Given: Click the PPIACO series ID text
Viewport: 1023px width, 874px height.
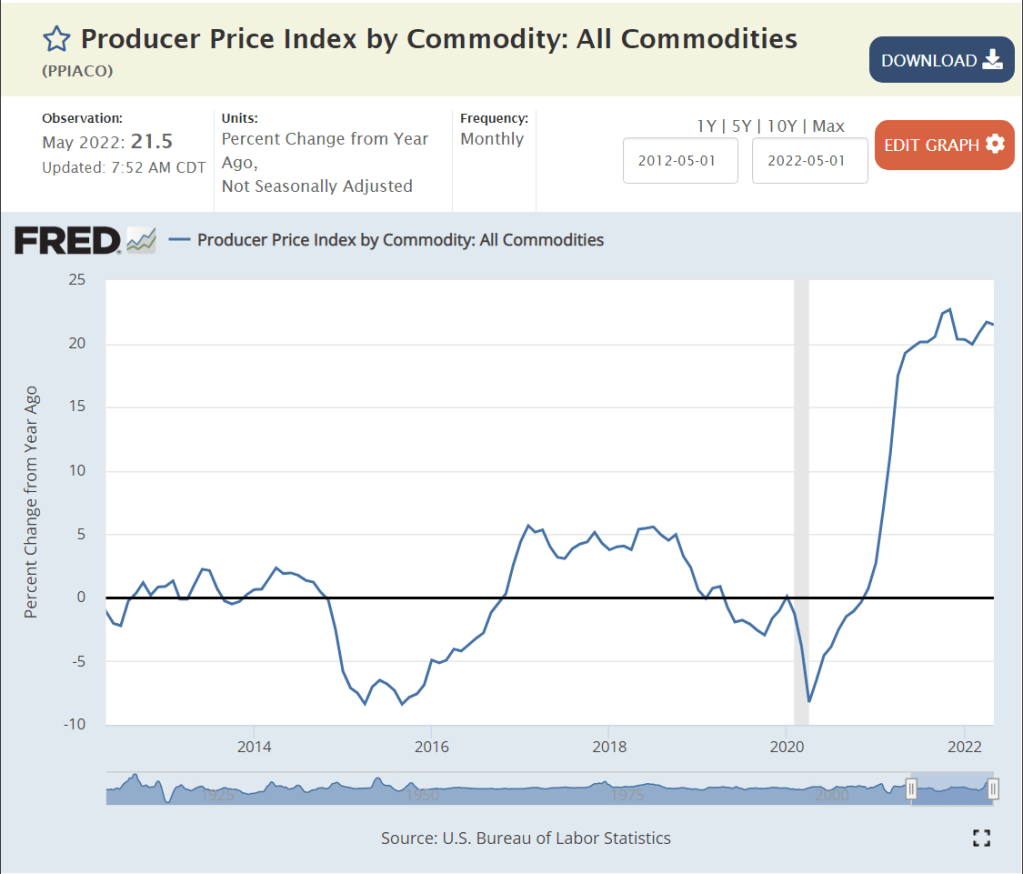Looking at the screenshot, I should [77, 72].
